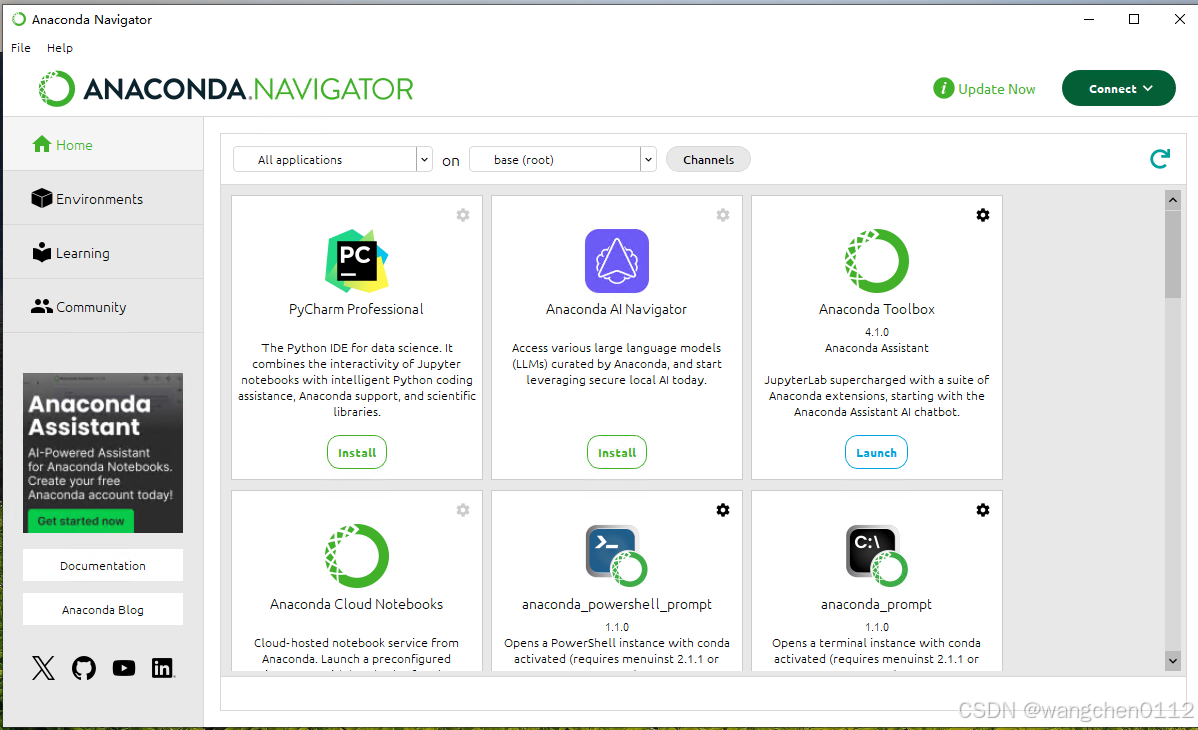Click the Learning book icon
1198x730 pixels.
42,252
